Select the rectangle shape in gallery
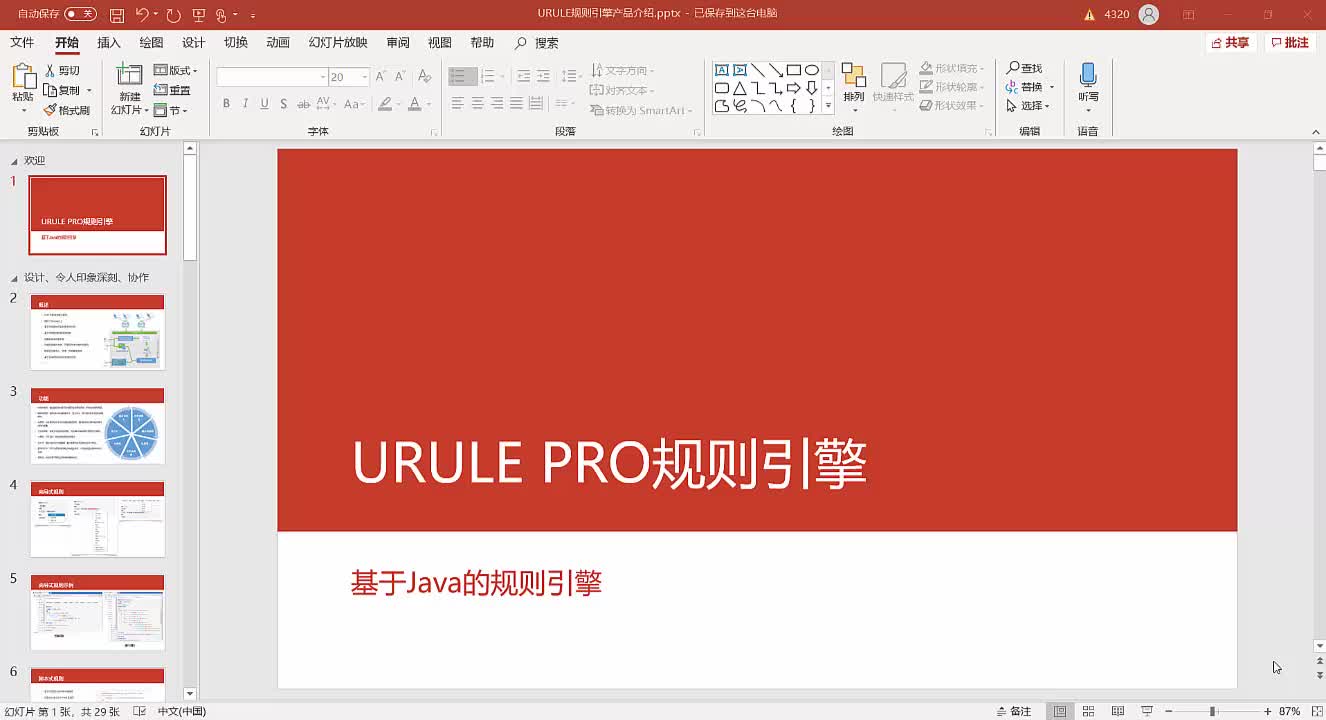Viewport: 1326px width, 720px height. pyautogui.click(x=793, y=70)
